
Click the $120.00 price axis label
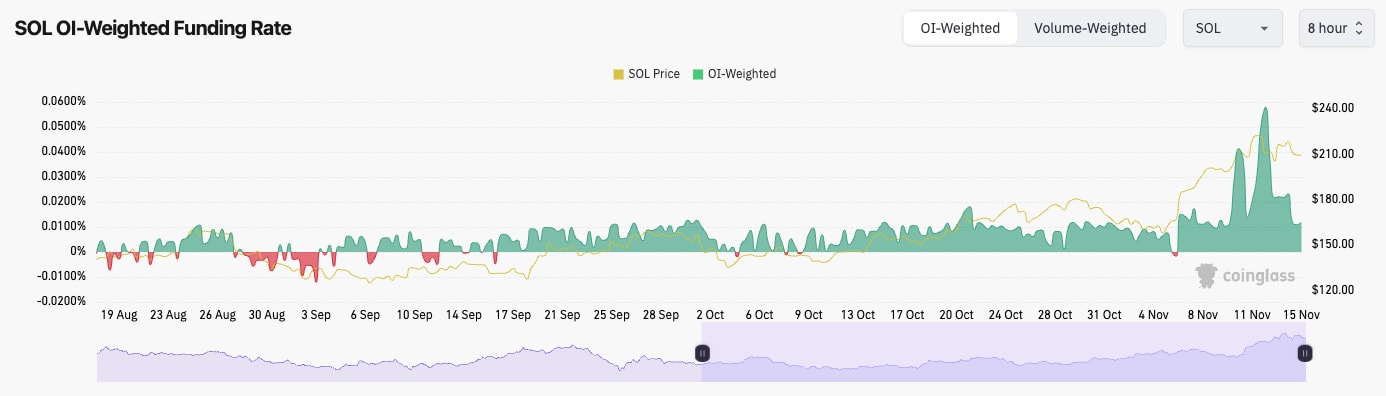coord(1334,290)
